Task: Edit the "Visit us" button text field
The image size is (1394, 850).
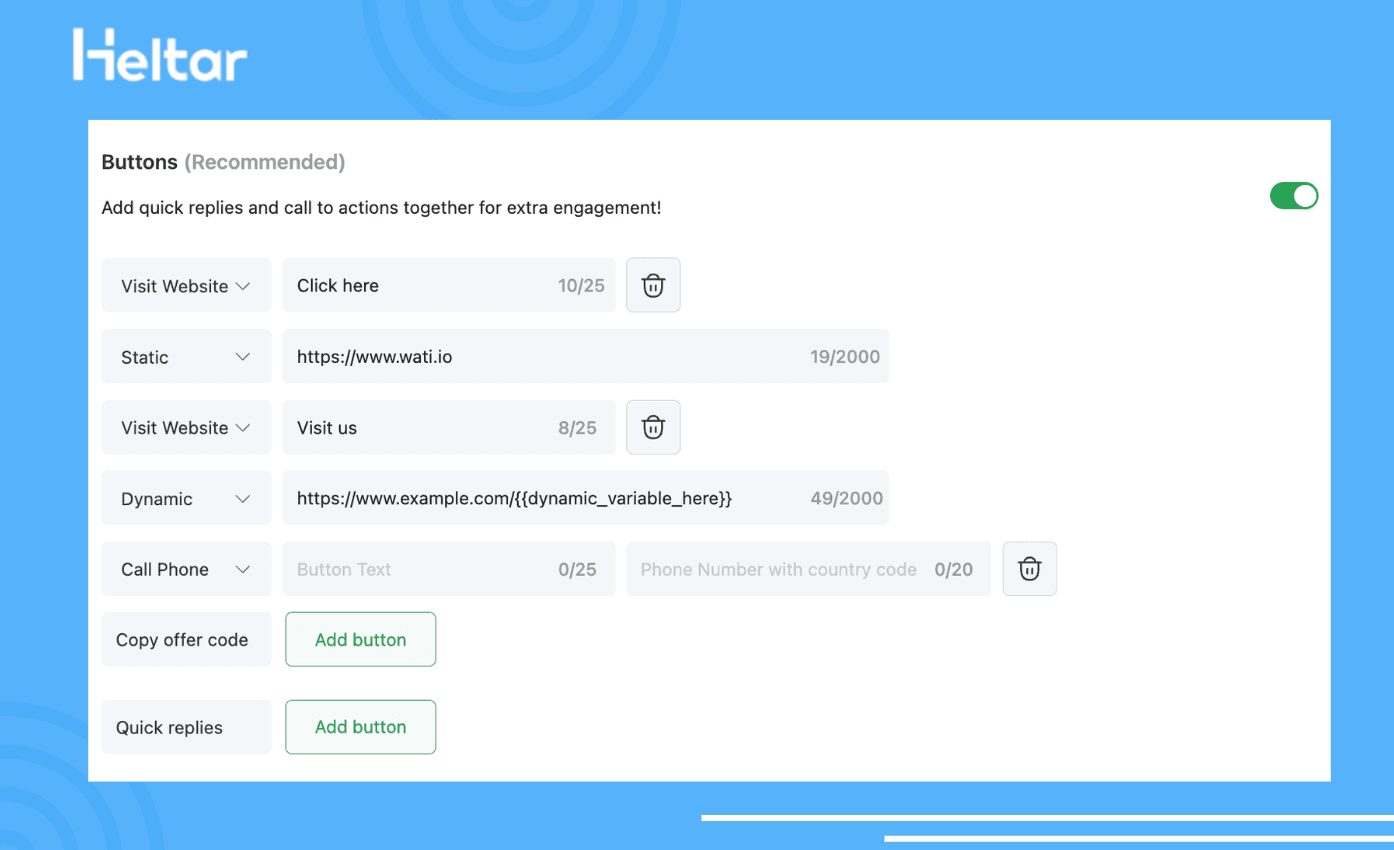Action: 420,427
